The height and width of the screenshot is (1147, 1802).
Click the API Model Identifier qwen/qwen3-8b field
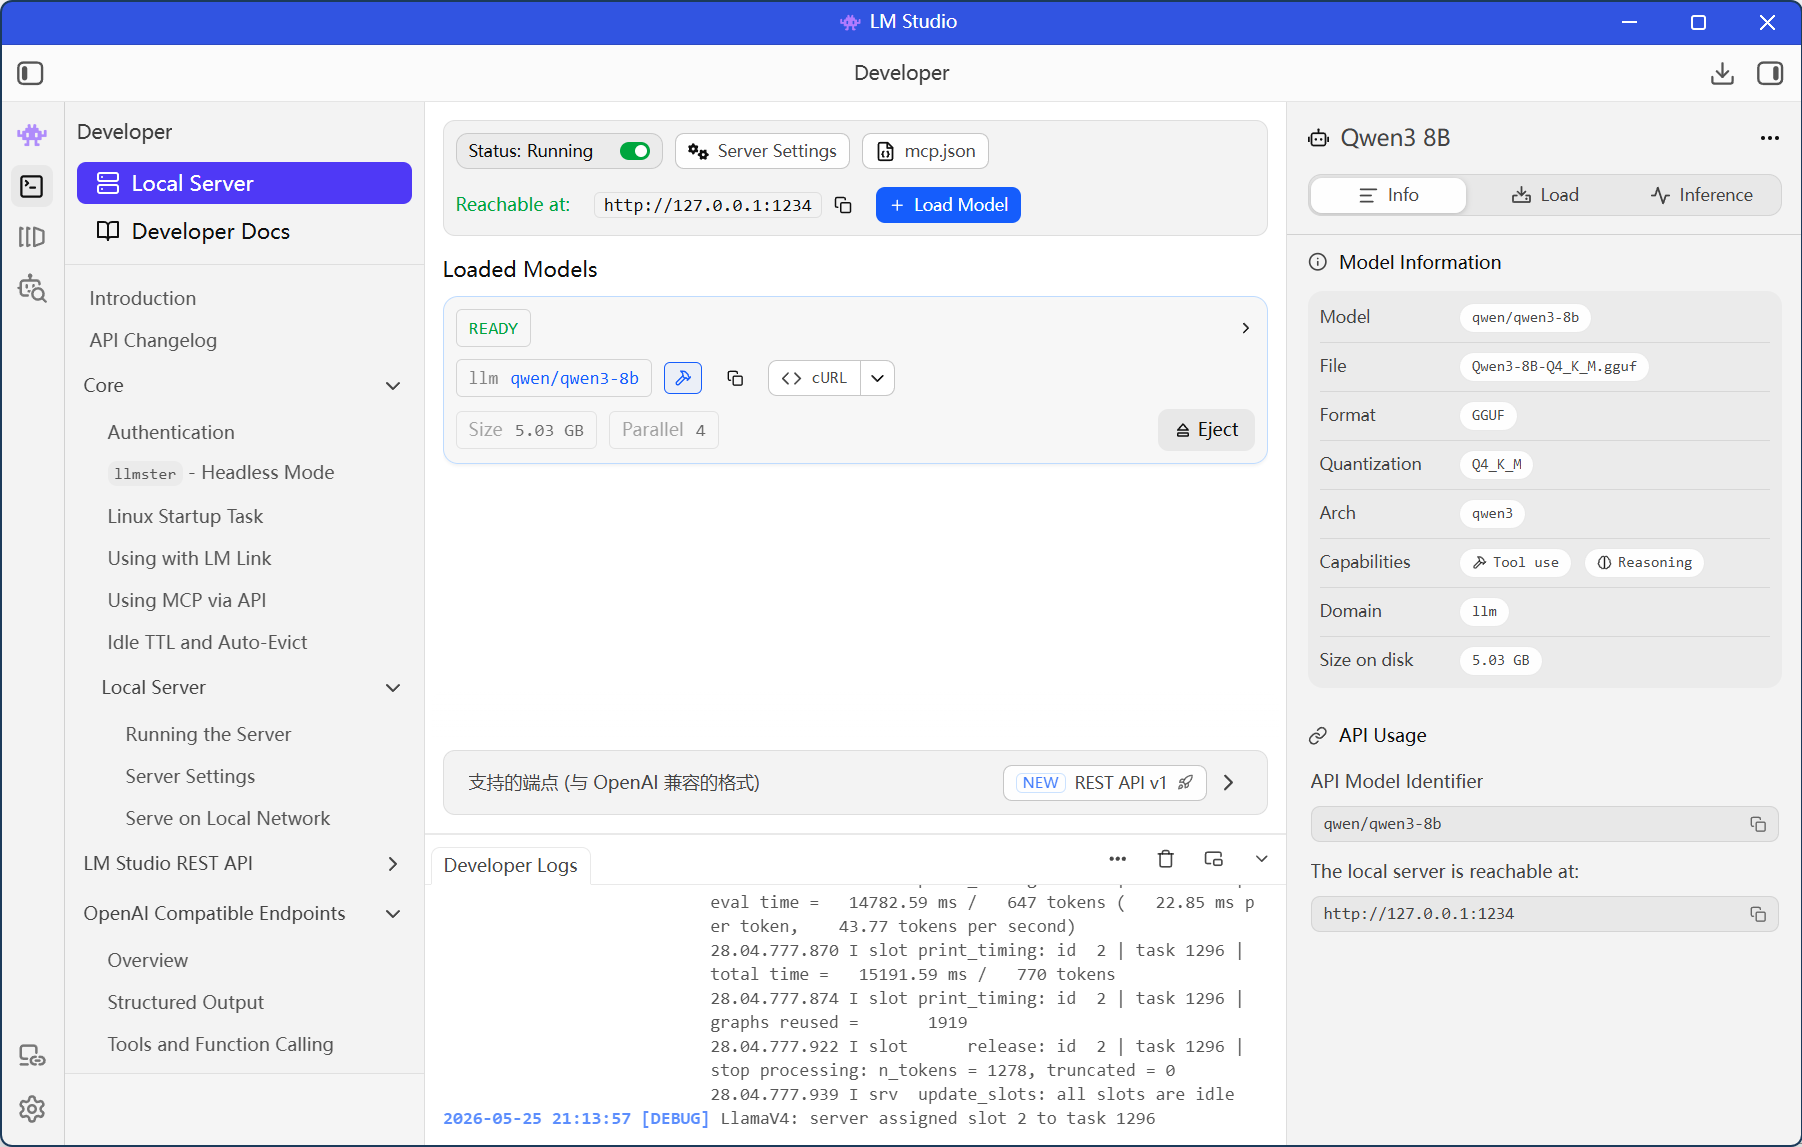(1545, 824)
